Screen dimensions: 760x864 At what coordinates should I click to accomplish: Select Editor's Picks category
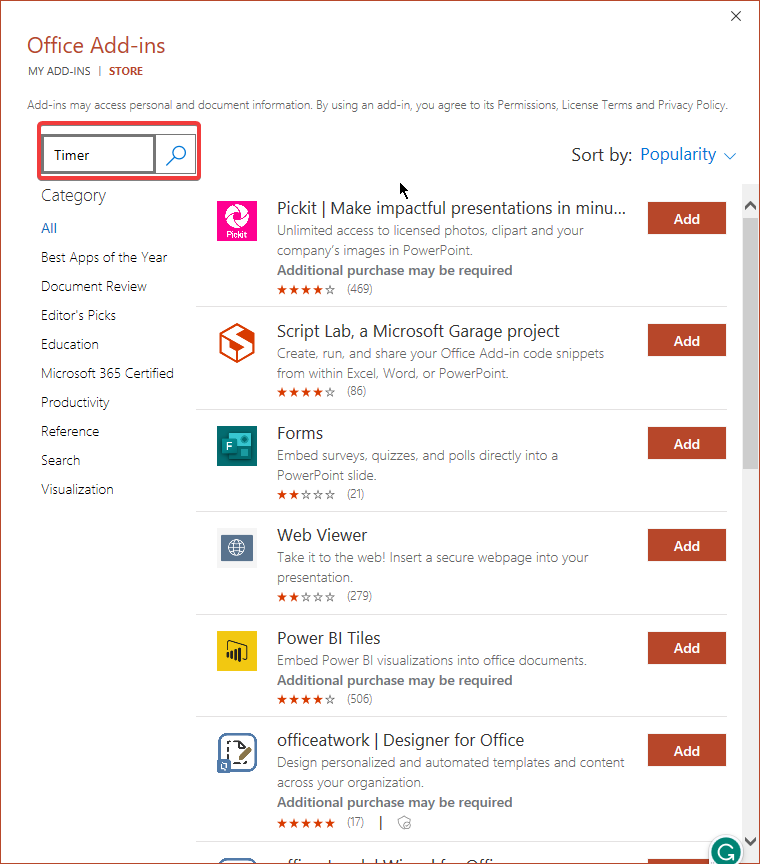point(78,315)
